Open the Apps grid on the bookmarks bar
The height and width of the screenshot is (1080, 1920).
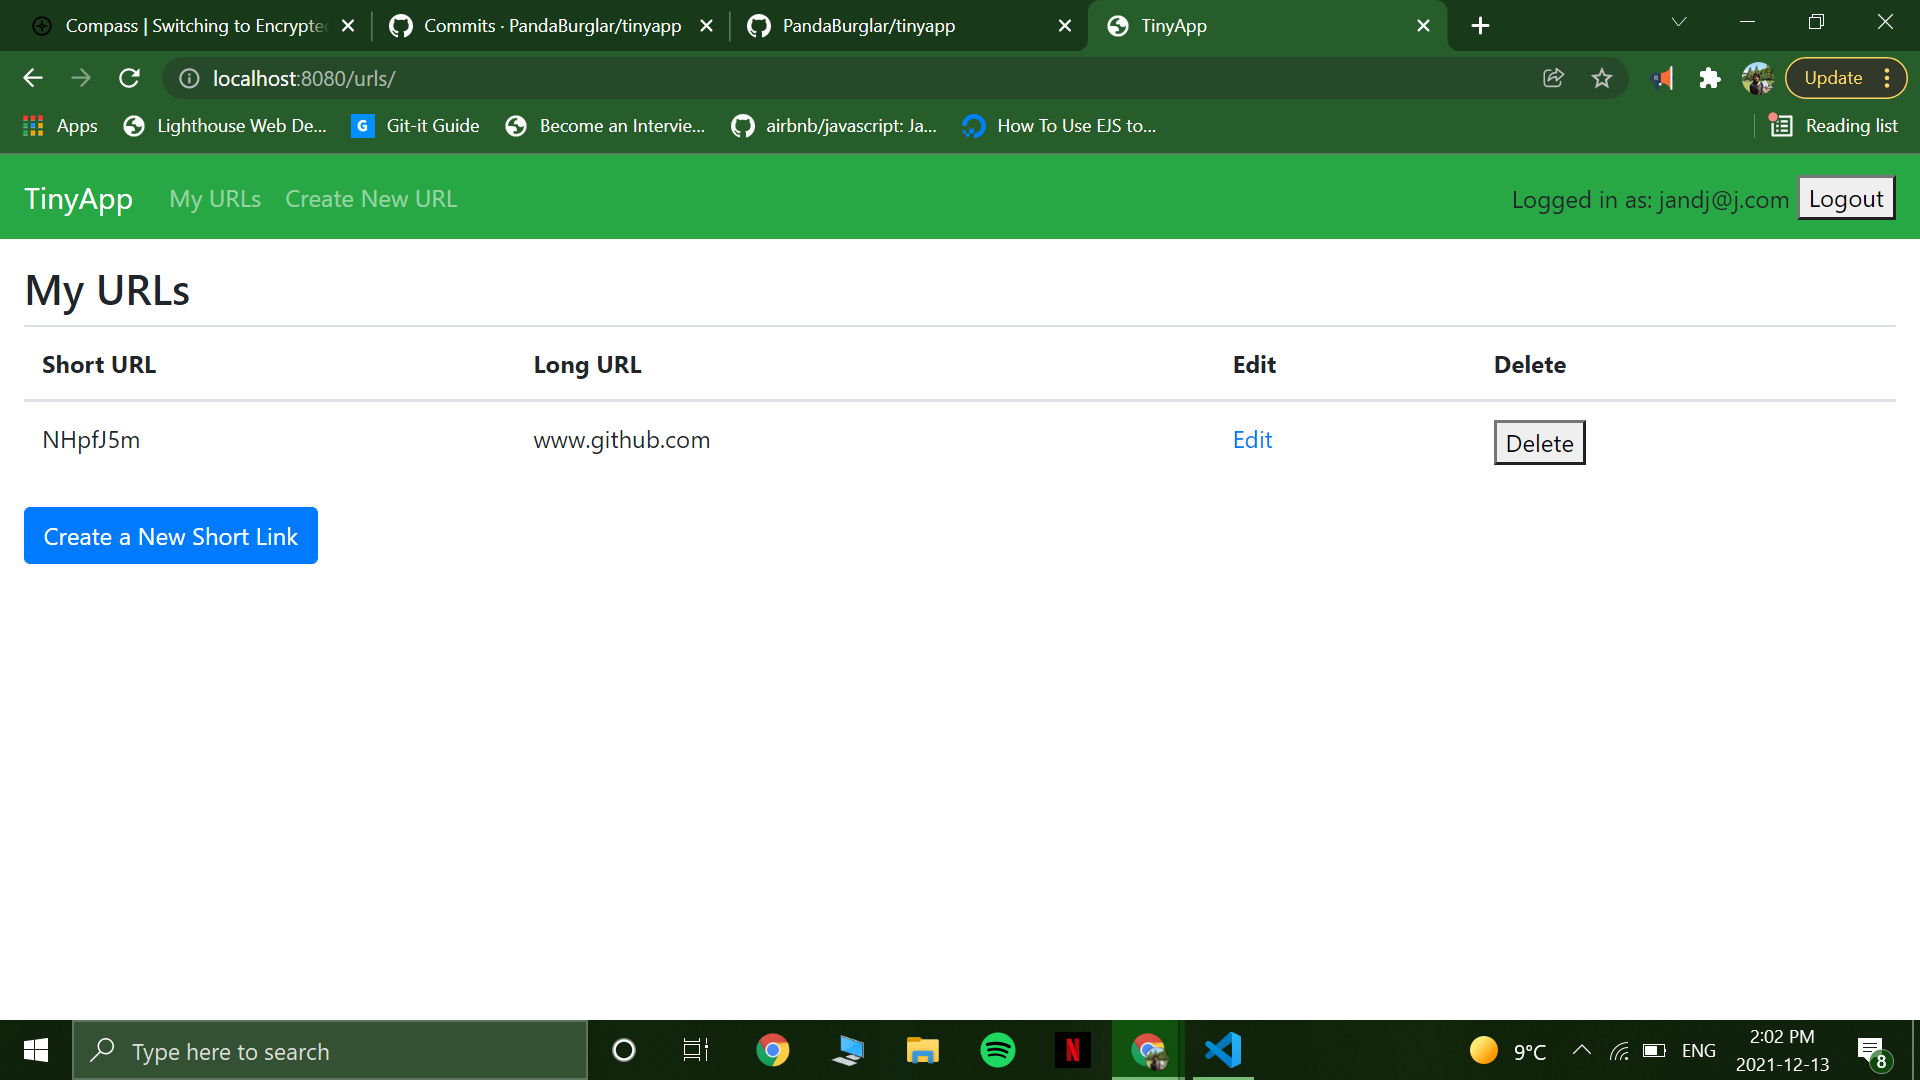click(33, 125)
